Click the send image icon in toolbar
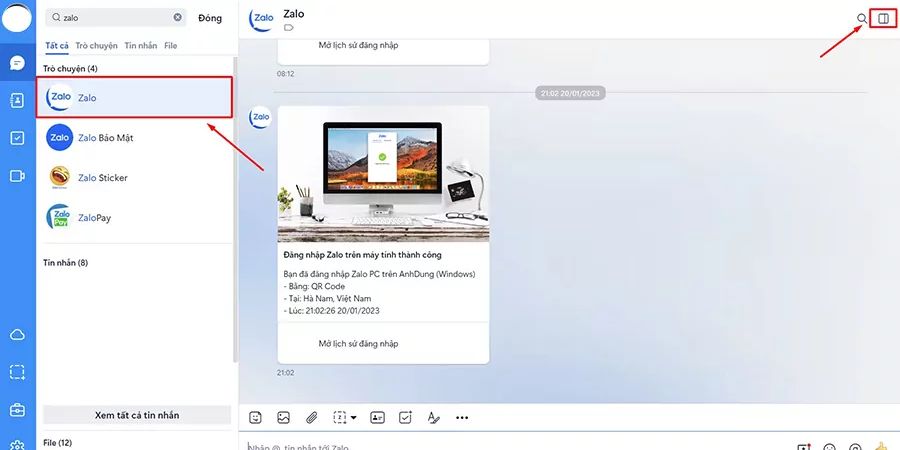Screen dimensions: 900x450 pos(284,418)
